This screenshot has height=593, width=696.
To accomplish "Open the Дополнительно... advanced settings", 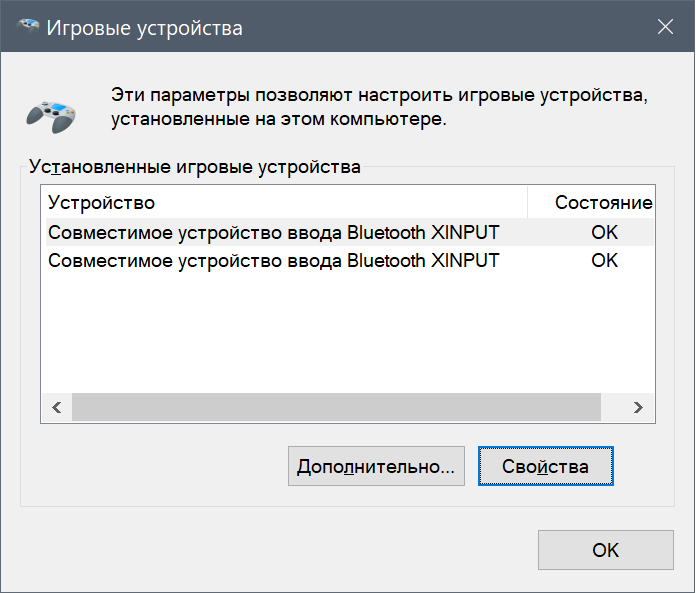I will 376,466.
